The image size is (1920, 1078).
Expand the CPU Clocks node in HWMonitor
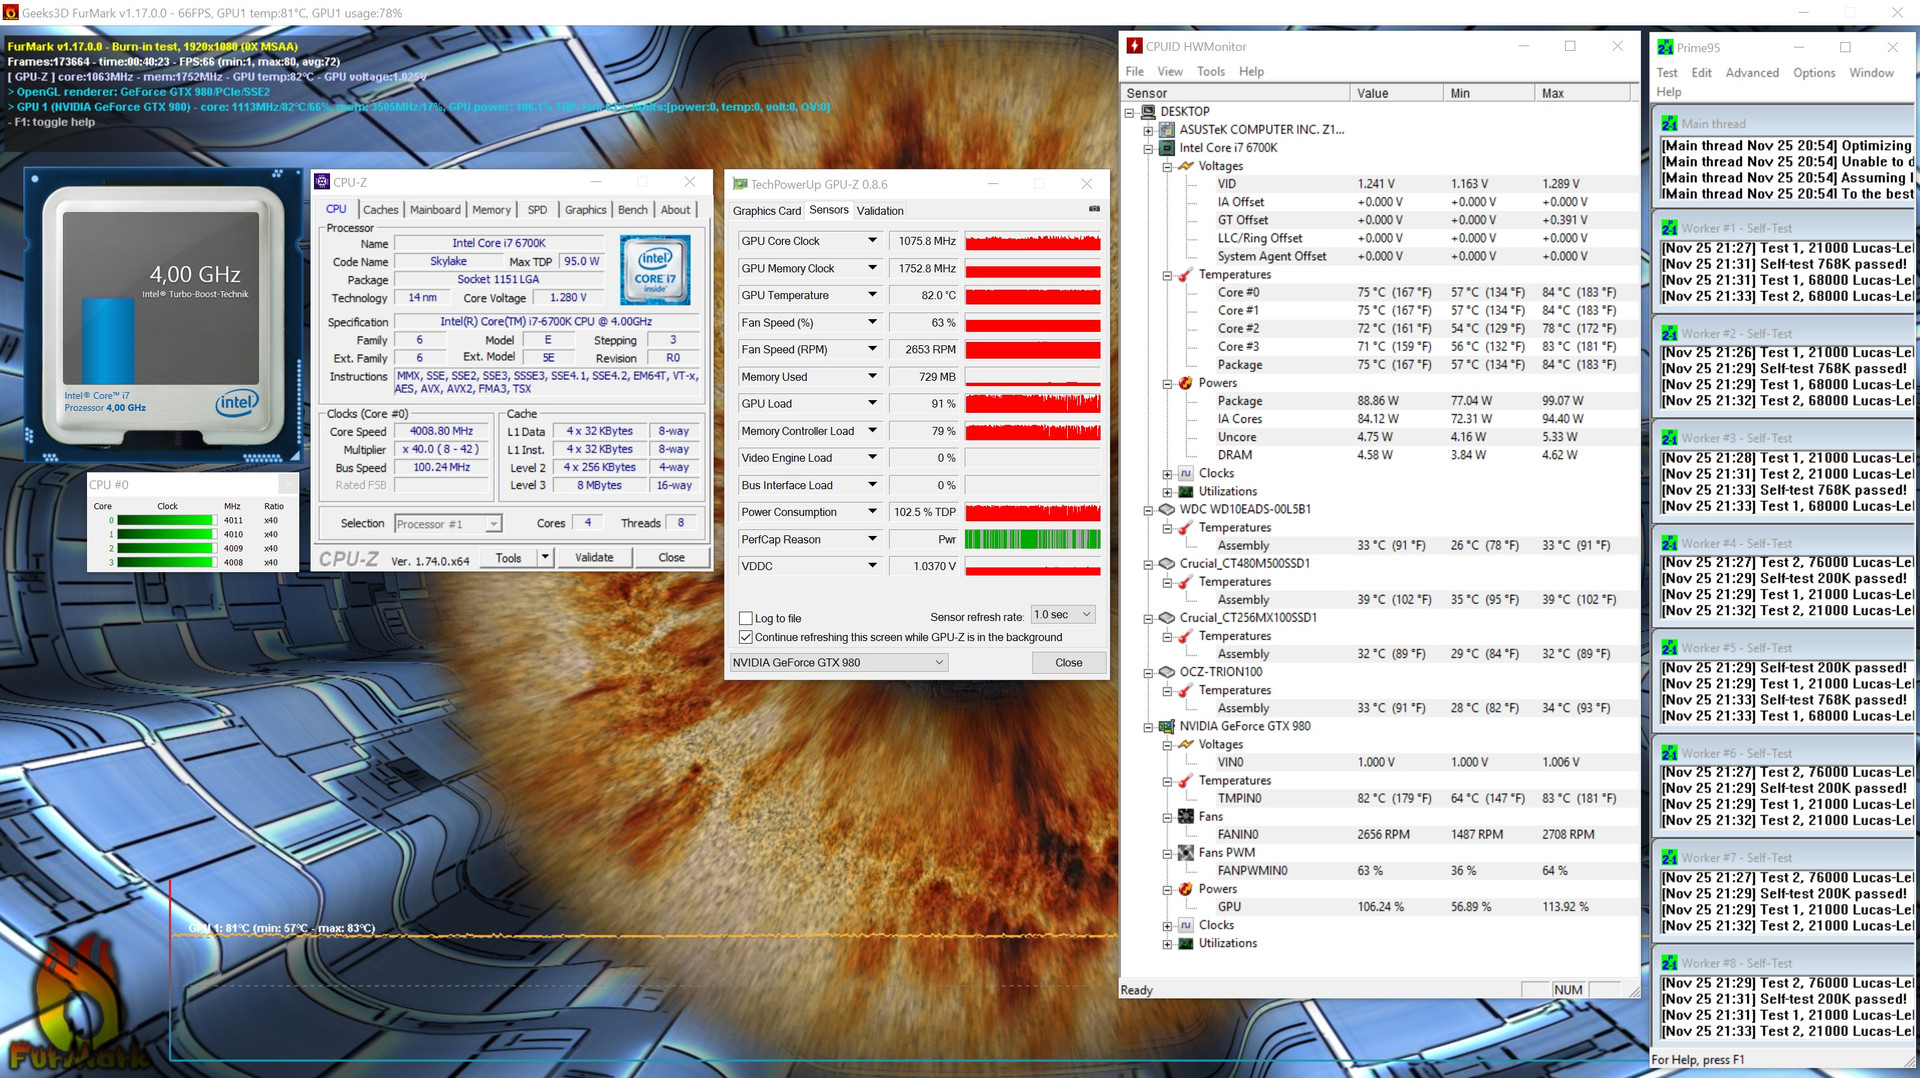click(x=1166, y=474)
